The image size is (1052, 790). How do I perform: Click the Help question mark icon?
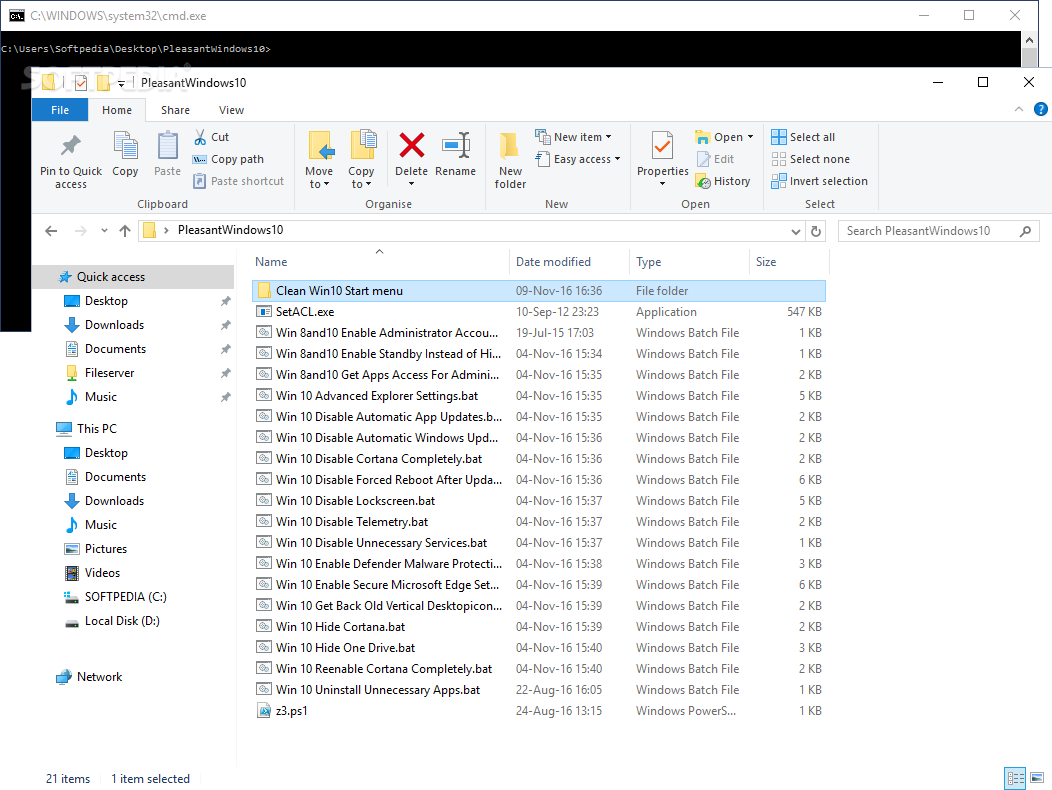(x=1040, y=109)
